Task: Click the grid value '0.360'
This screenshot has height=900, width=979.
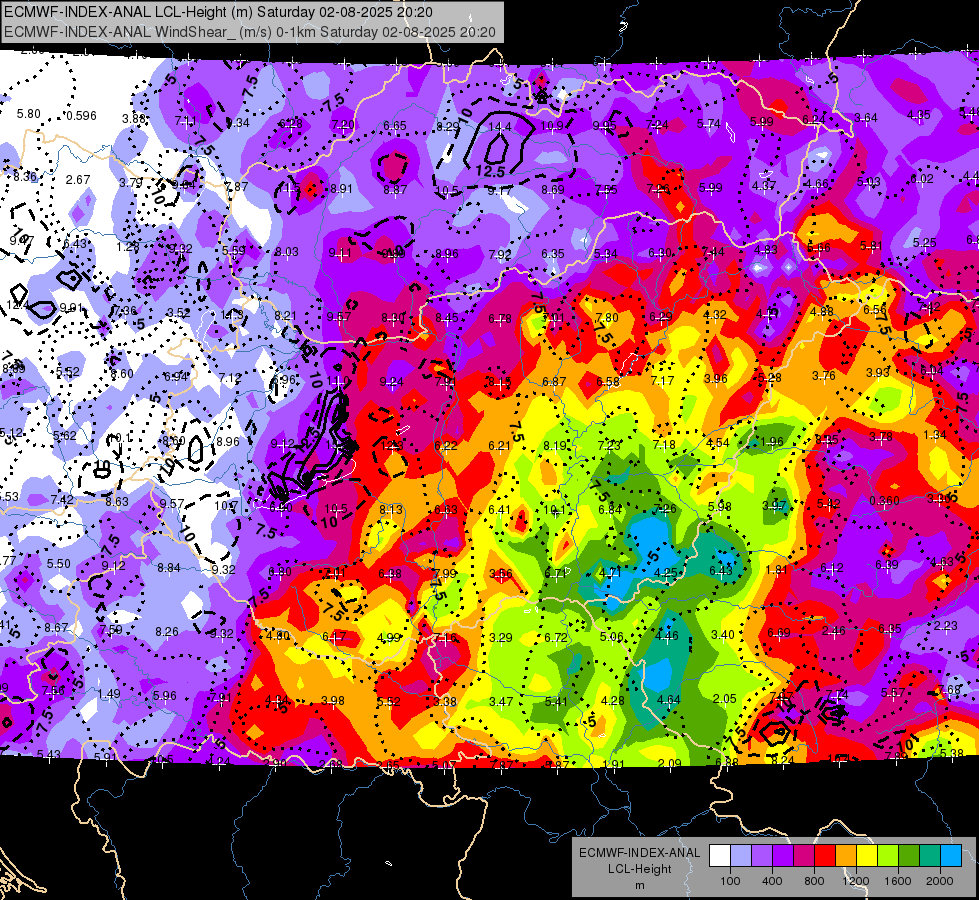Action: click(884, 501)
